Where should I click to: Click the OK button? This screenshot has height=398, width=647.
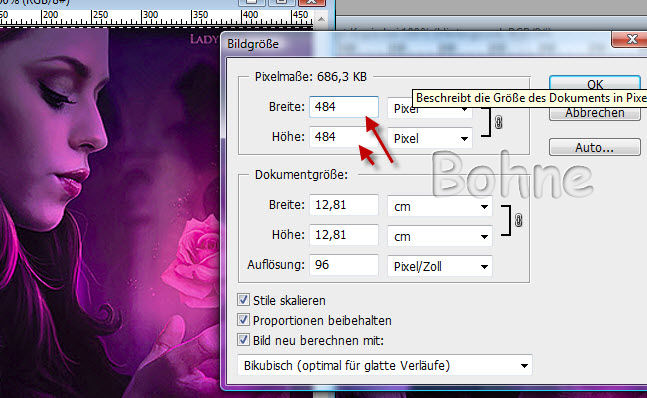pos(595,83)
